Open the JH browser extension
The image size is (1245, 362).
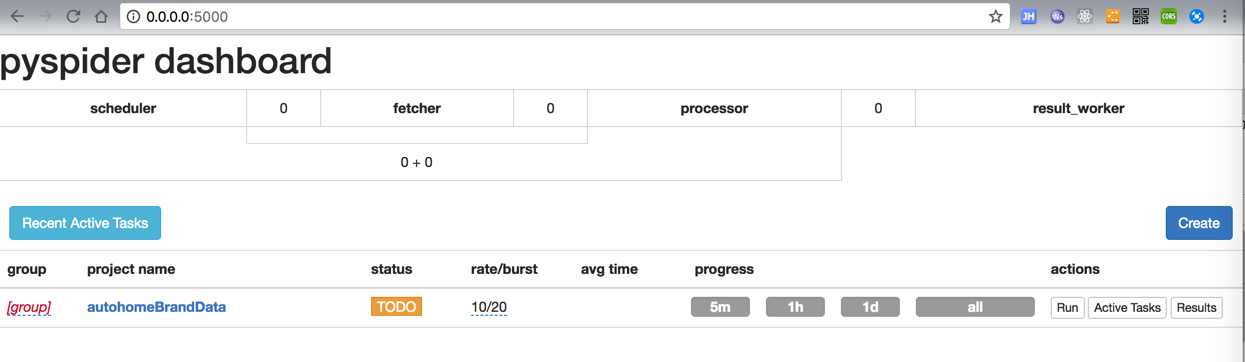(1028, 17)
